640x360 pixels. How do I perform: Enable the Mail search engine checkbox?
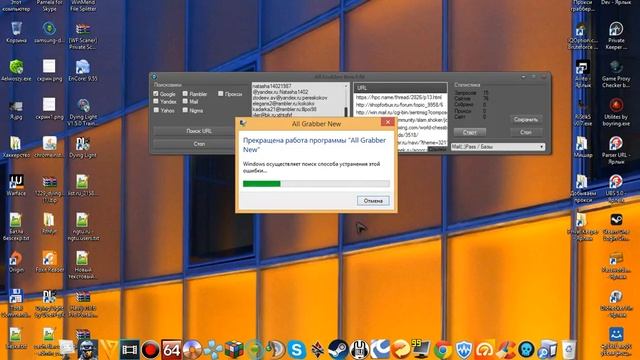tap(185, 101)
